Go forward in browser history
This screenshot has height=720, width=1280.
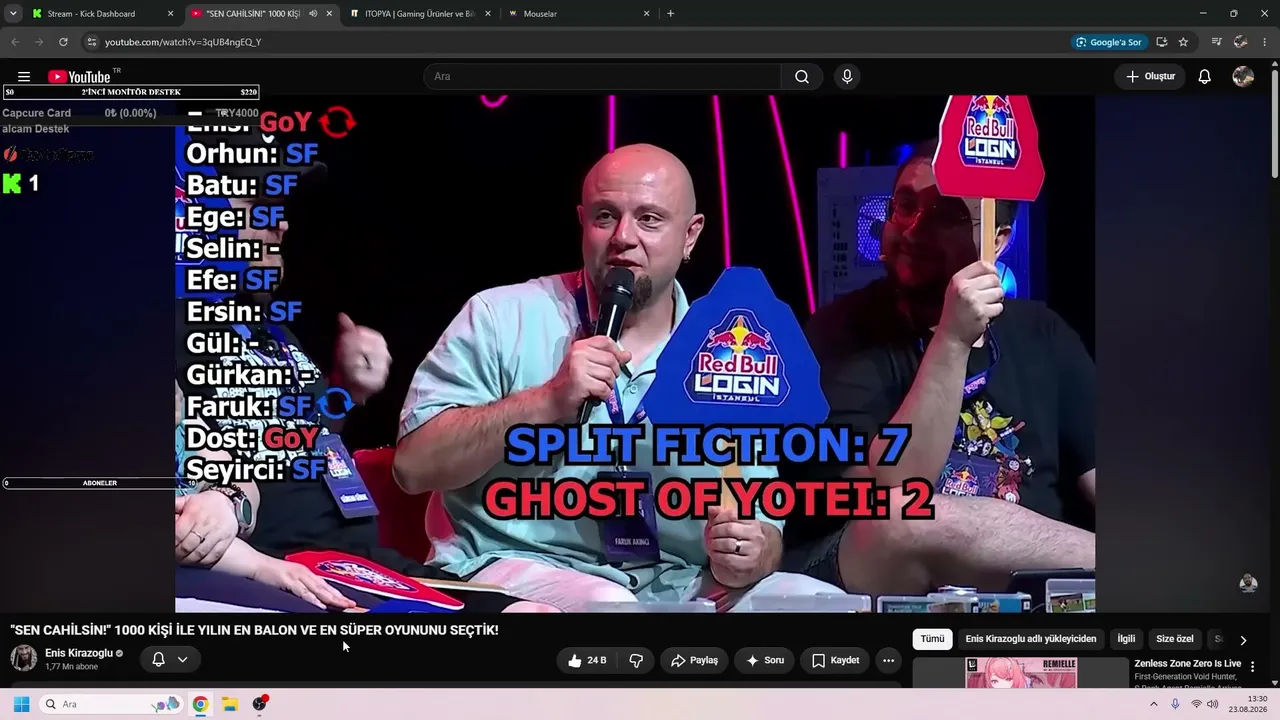coord(39,42)
